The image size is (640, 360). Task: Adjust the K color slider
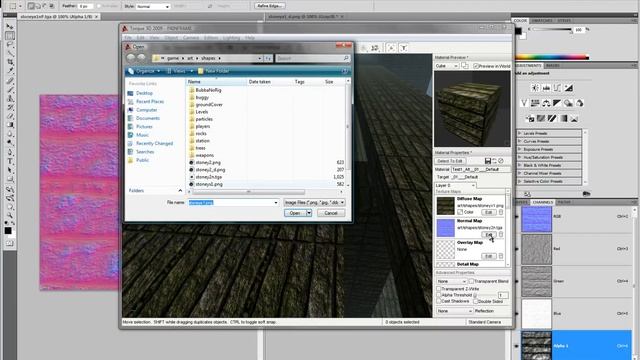(x=552, y=29)
